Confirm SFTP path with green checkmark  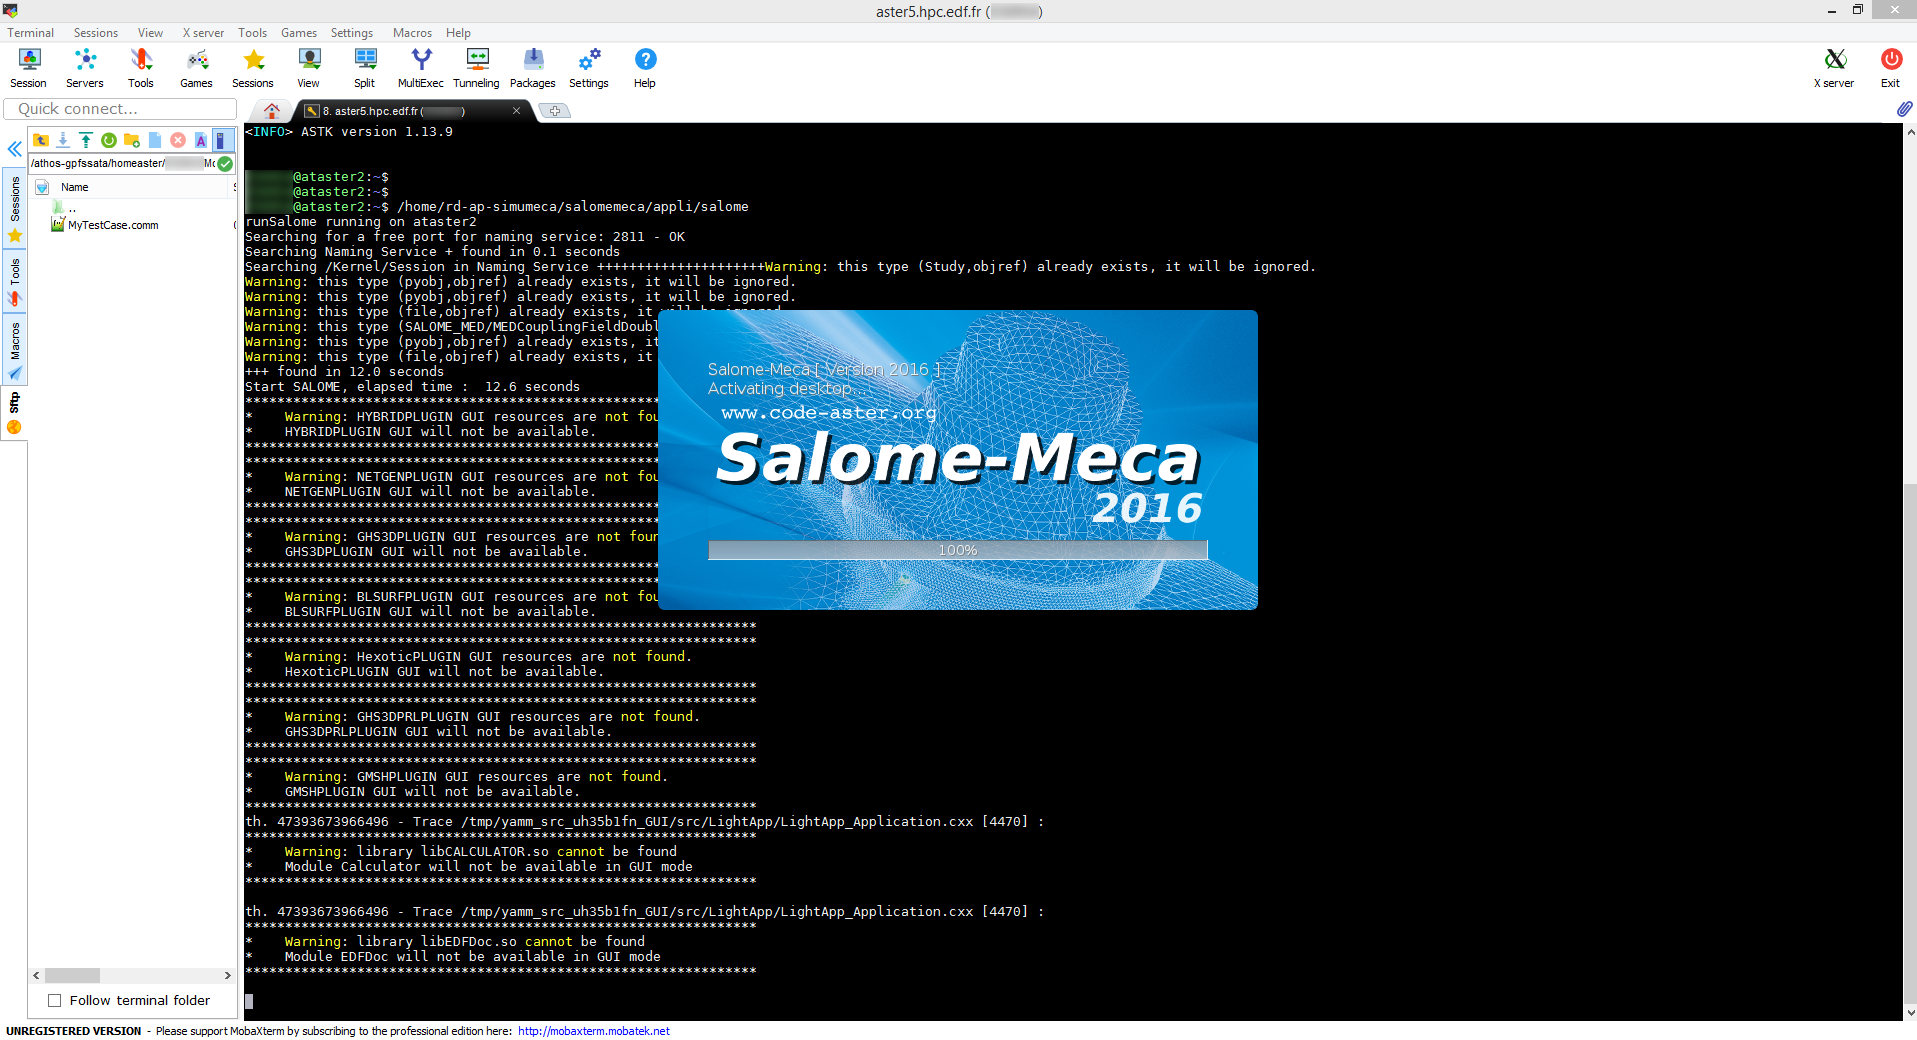click(226, 163)
